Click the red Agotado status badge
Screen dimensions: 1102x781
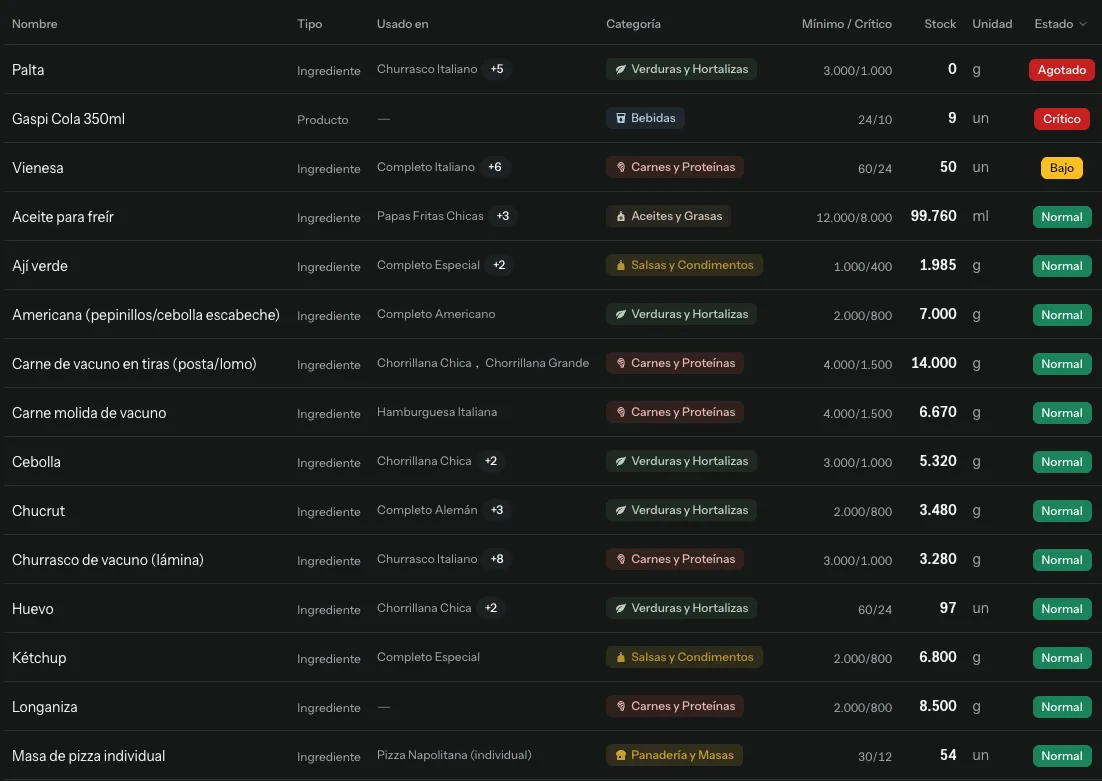point(1061,70)
